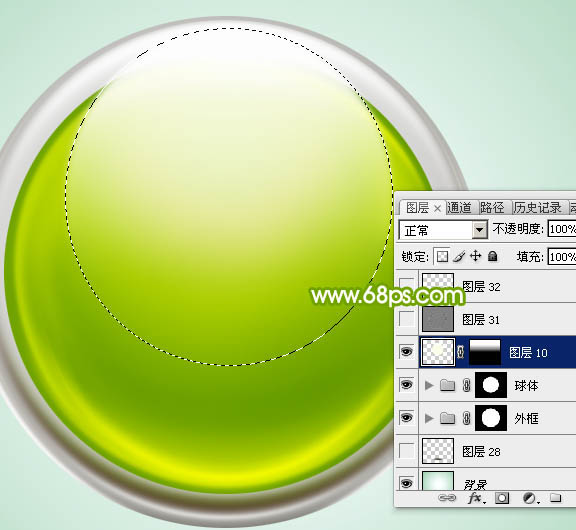
Task: Click the lock all padlock icon
Action: (493, 256)
